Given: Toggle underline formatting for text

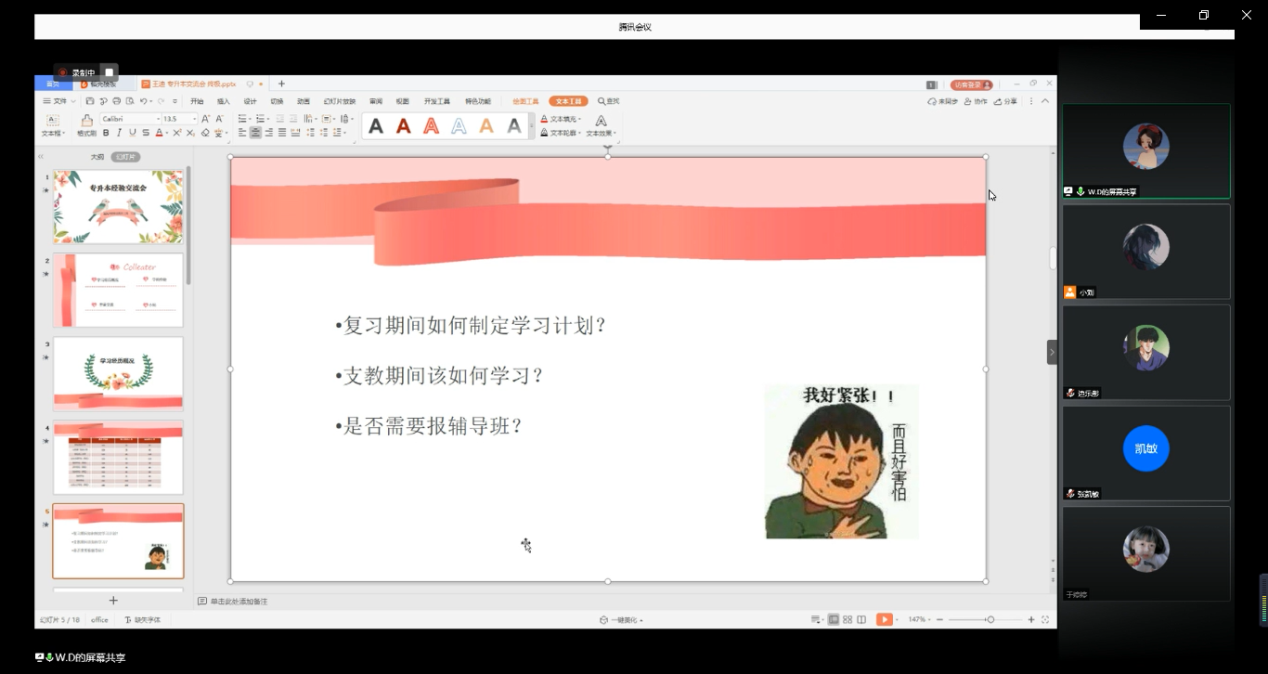Looking at the screenshot, I should click(132, 132).
